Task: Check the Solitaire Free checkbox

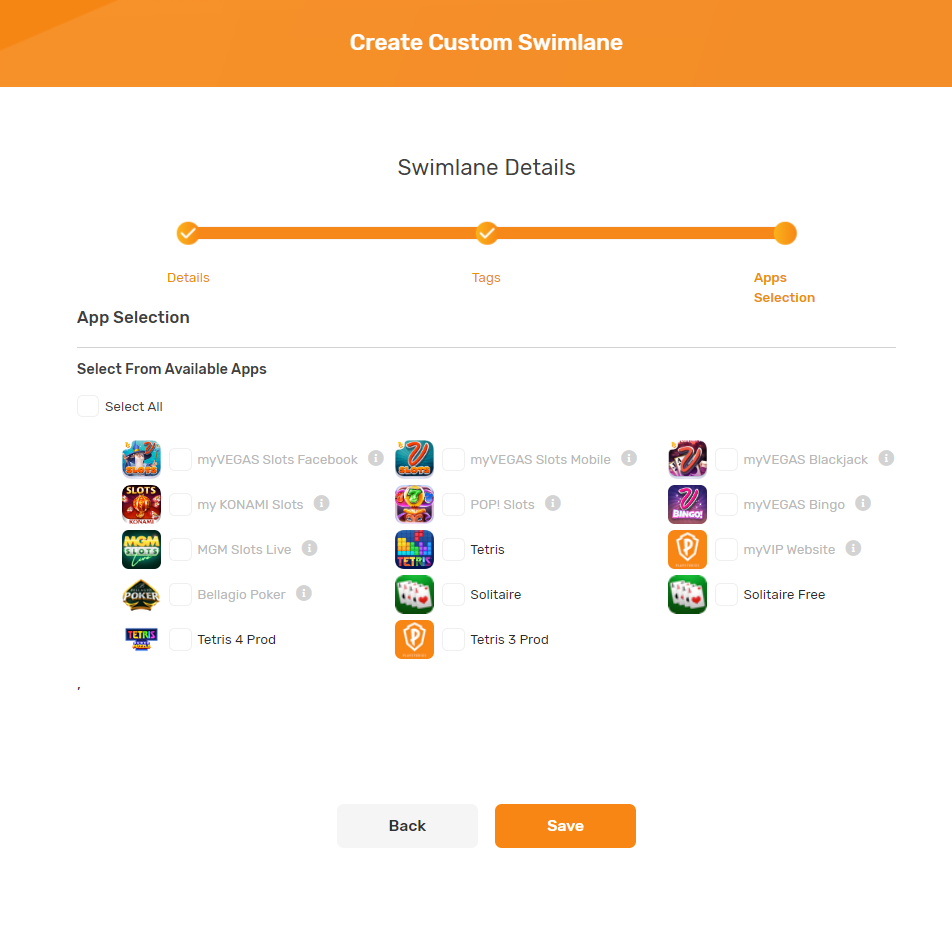Action: click(x=726, y=594)
